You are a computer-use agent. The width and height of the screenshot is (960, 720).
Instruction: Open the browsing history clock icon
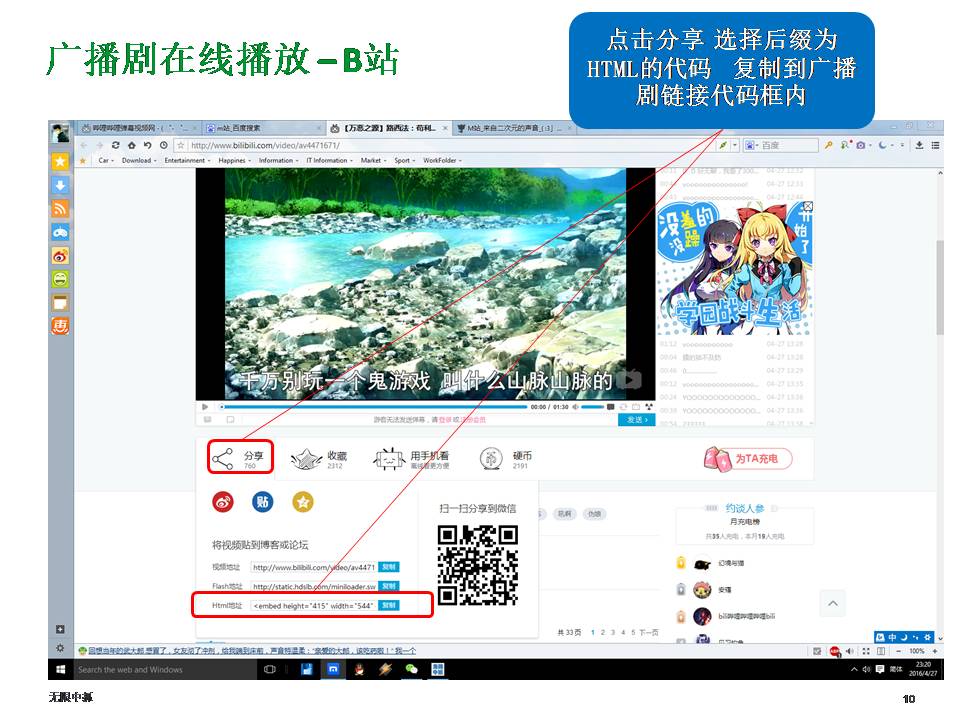(163, 145)
